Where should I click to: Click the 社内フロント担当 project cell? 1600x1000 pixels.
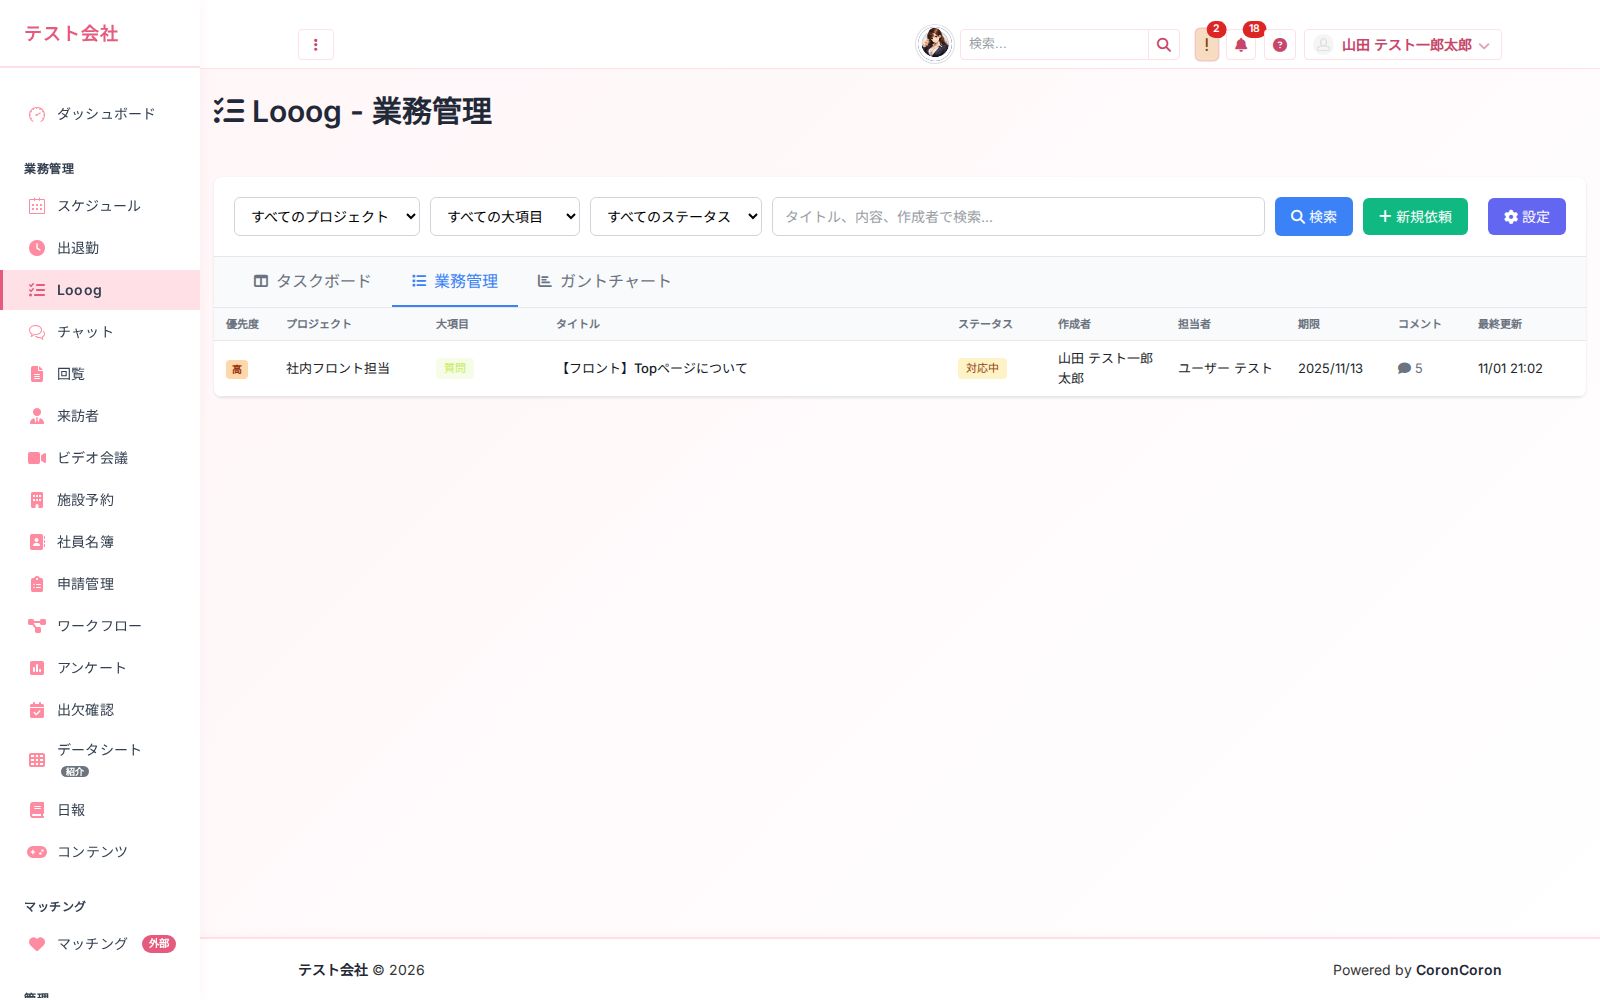coord(338,369)
